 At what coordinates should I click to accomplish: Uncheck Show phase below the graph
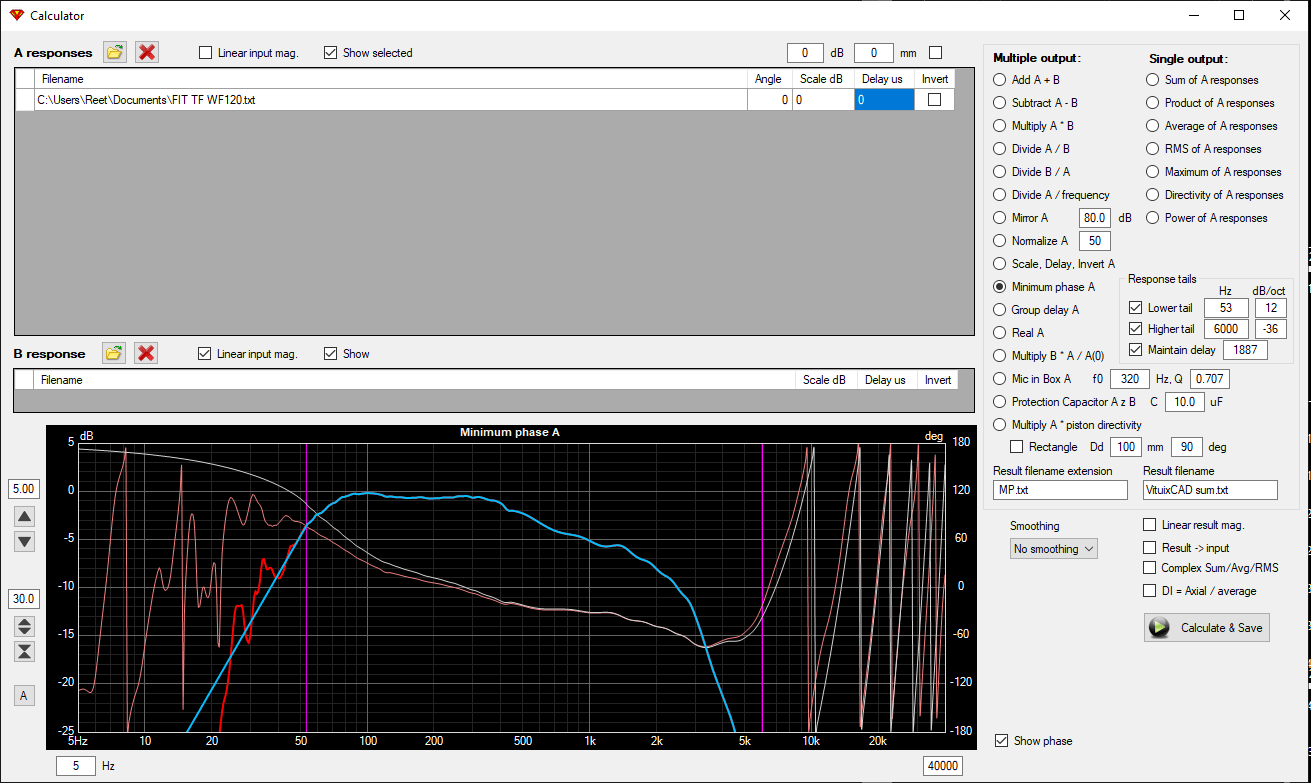tap(1002, 741)
